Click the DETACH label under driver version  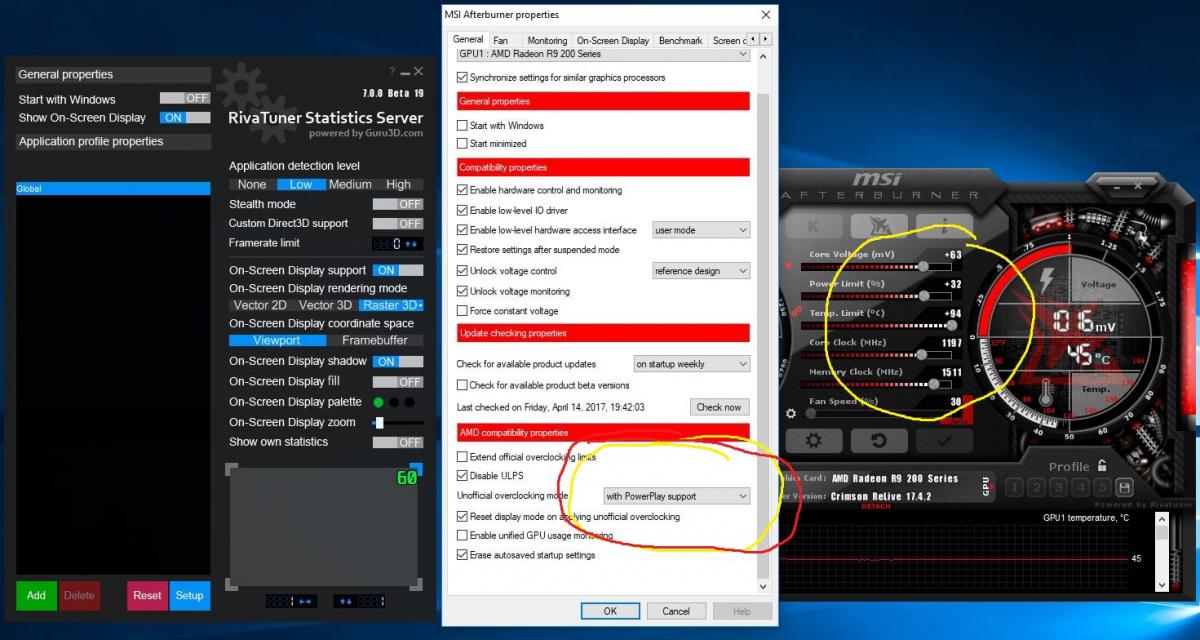(x=875, y=506)
